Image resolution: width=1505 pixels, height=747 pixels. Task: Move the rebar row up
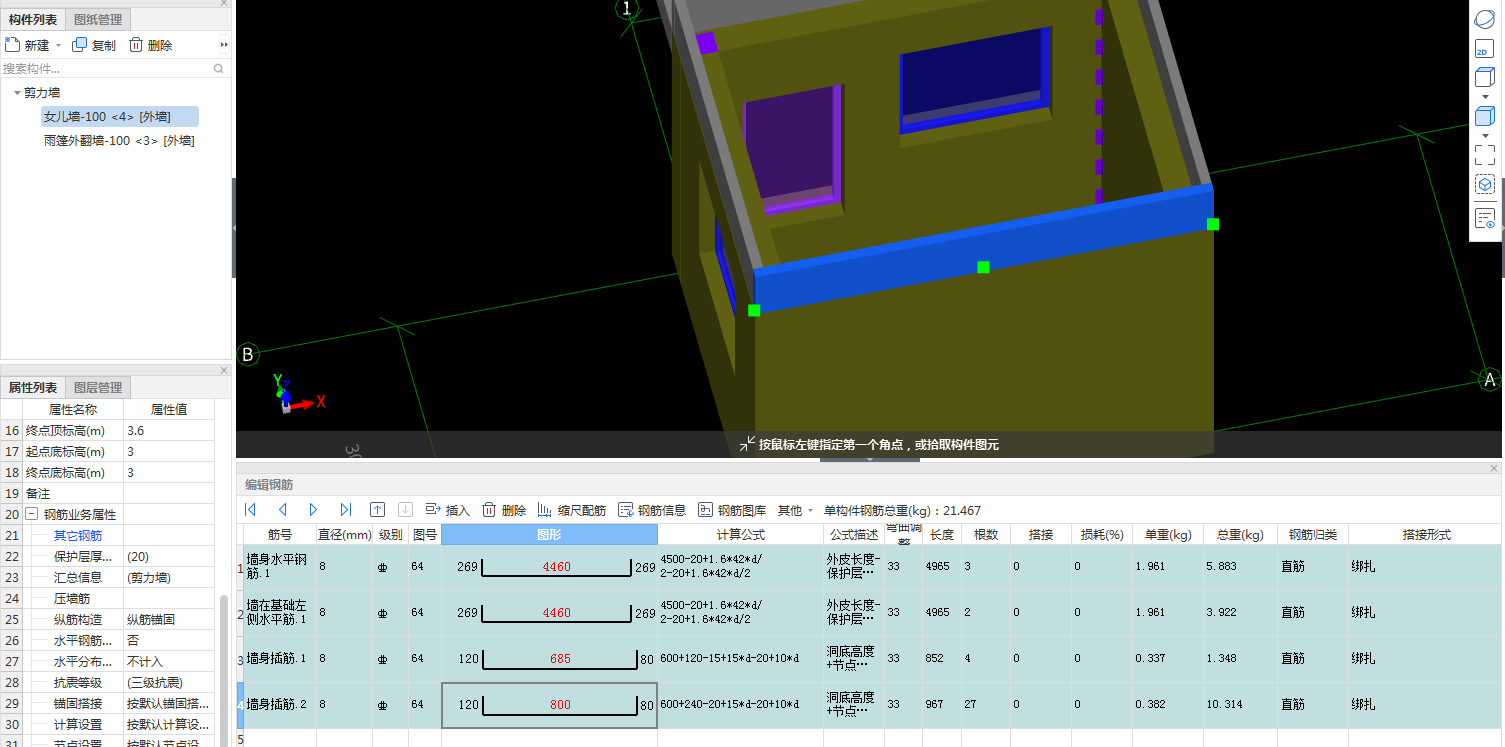377,510
